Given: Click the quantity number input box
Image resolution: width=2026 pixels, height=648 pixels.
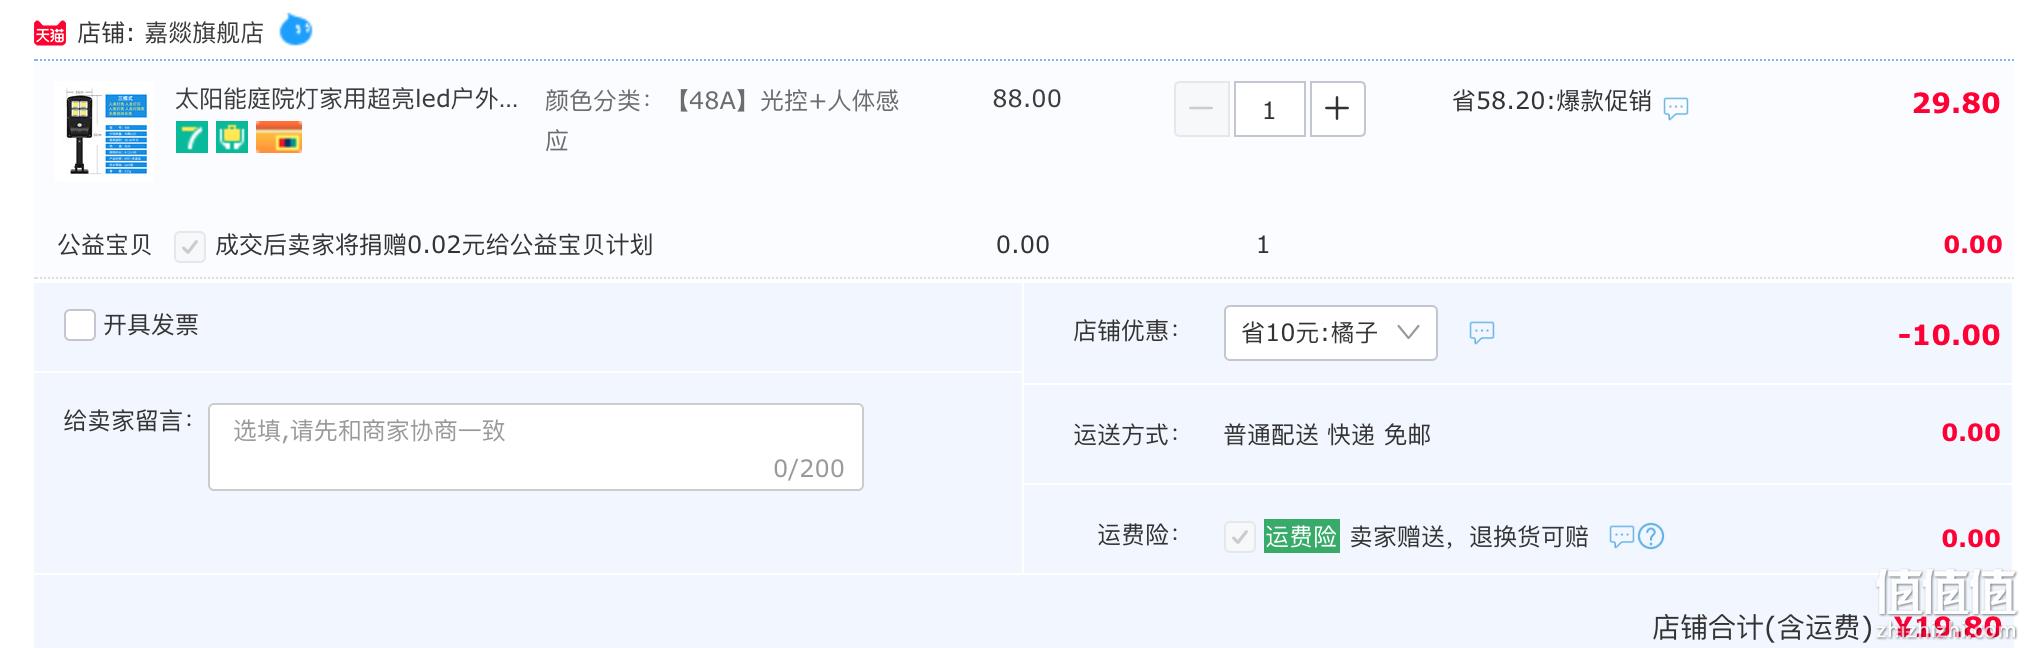Looking at the screenshot, I should click(1270, 109).
